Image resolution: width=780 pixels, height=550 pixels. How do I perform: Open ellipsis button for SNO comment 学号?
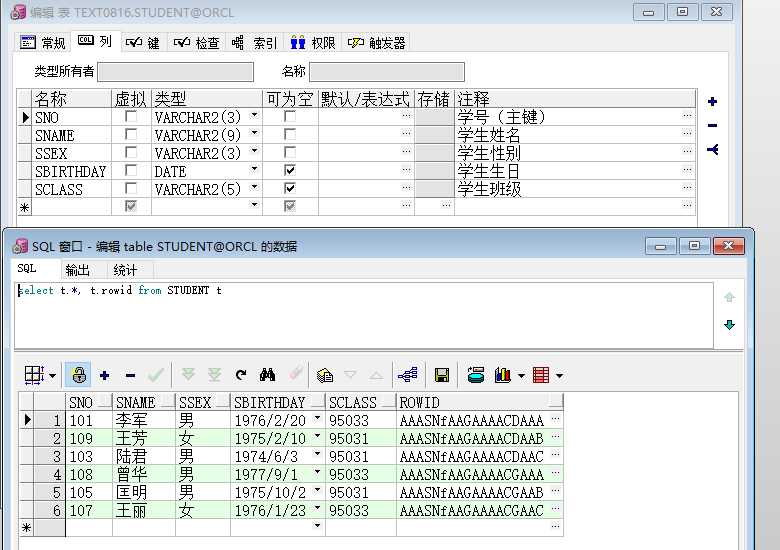[687, 116]
